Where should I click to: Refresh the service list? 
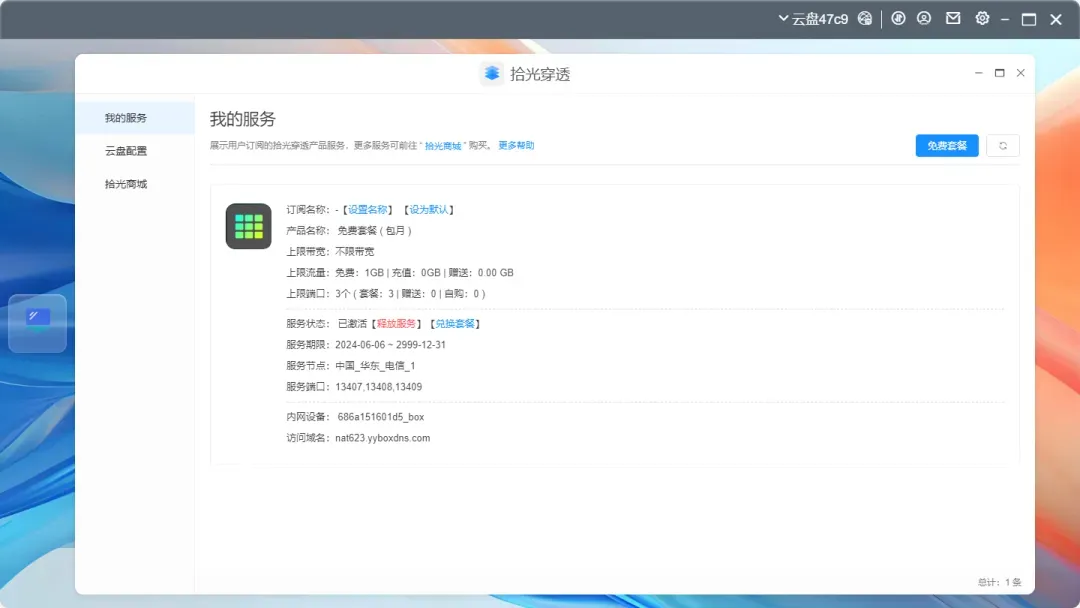coord(1003,145)
